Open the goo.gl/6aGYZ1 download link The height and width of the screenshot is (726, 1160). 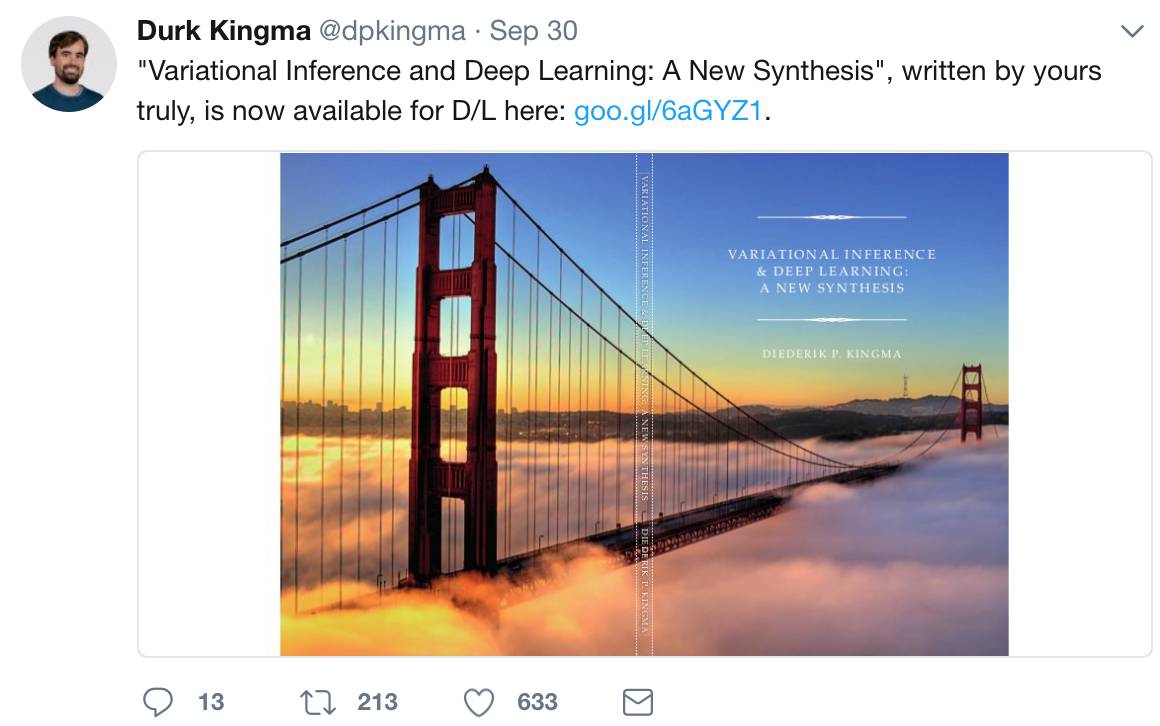[x=668, y=111]
